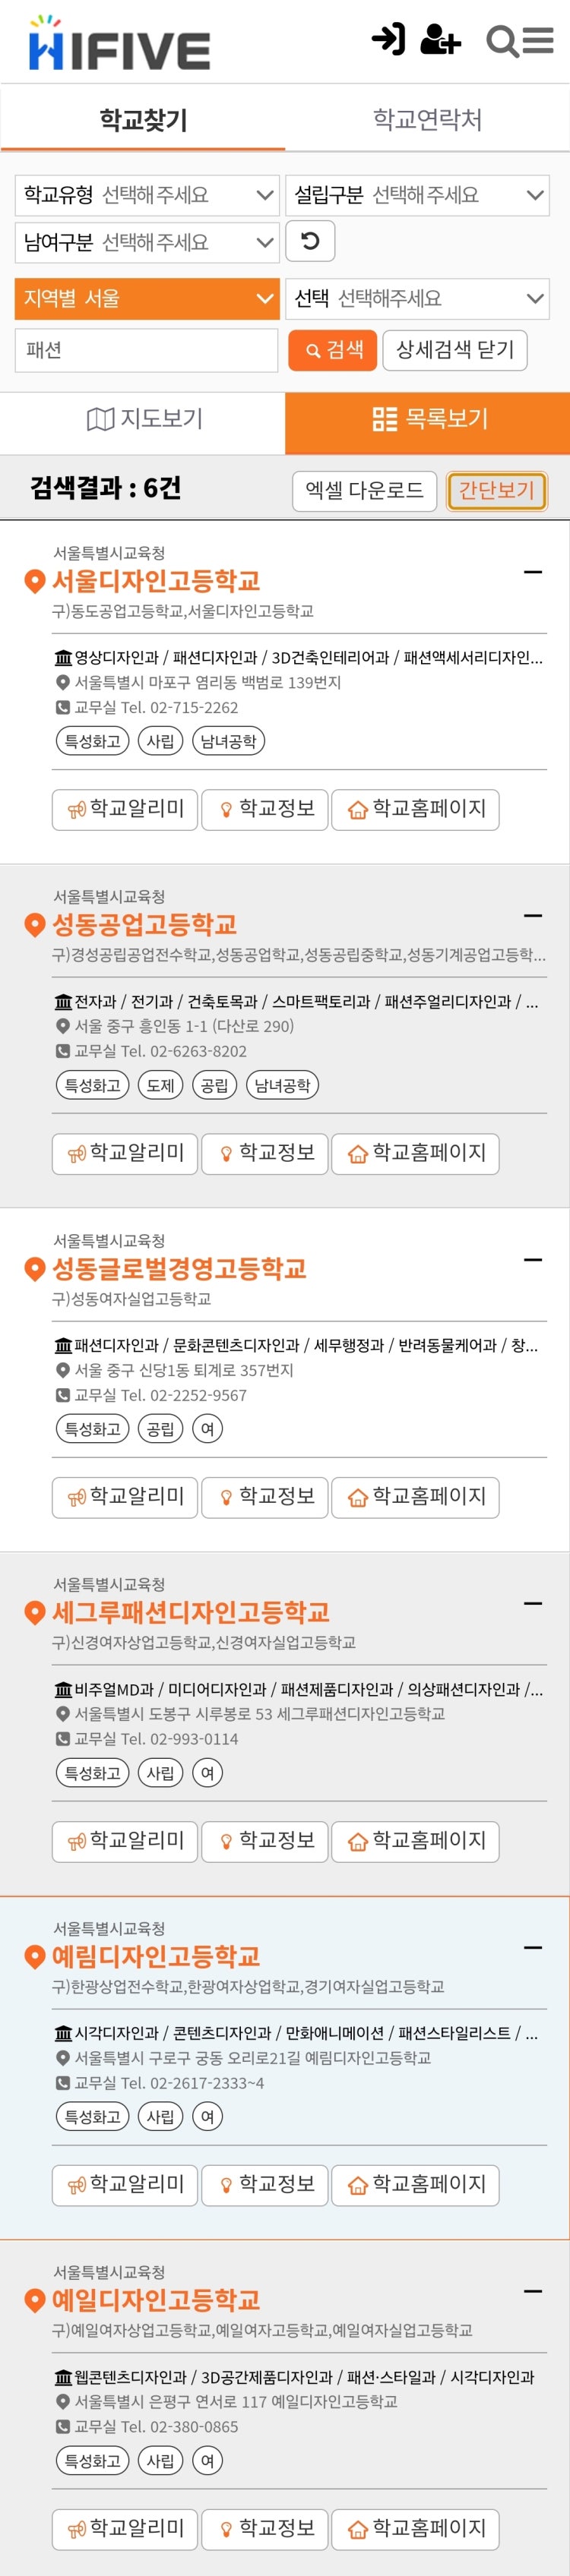The height and width of the screenshot is (2576, 570).
Task: Click the sign-up user-plus icon
Action: (x=440, y=40)
